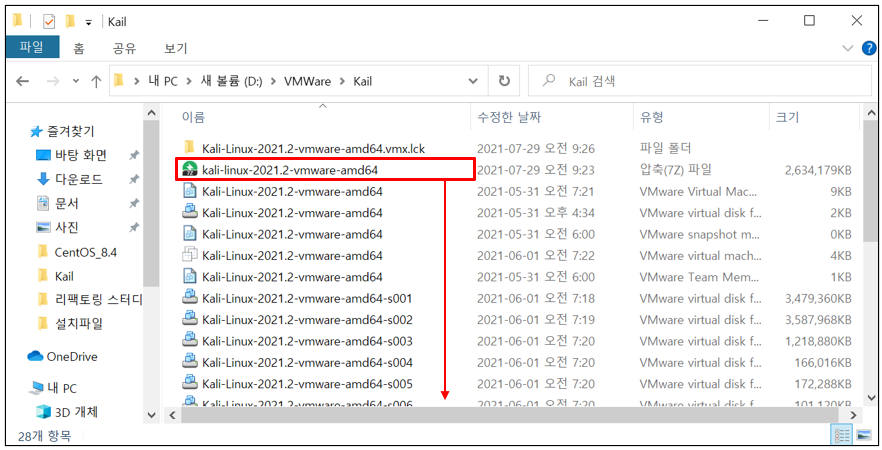The width and height of the screenshot is (882, 450).
Task: Click 새 볼륨 (D:) in the address path
Action: click(231, 81)
